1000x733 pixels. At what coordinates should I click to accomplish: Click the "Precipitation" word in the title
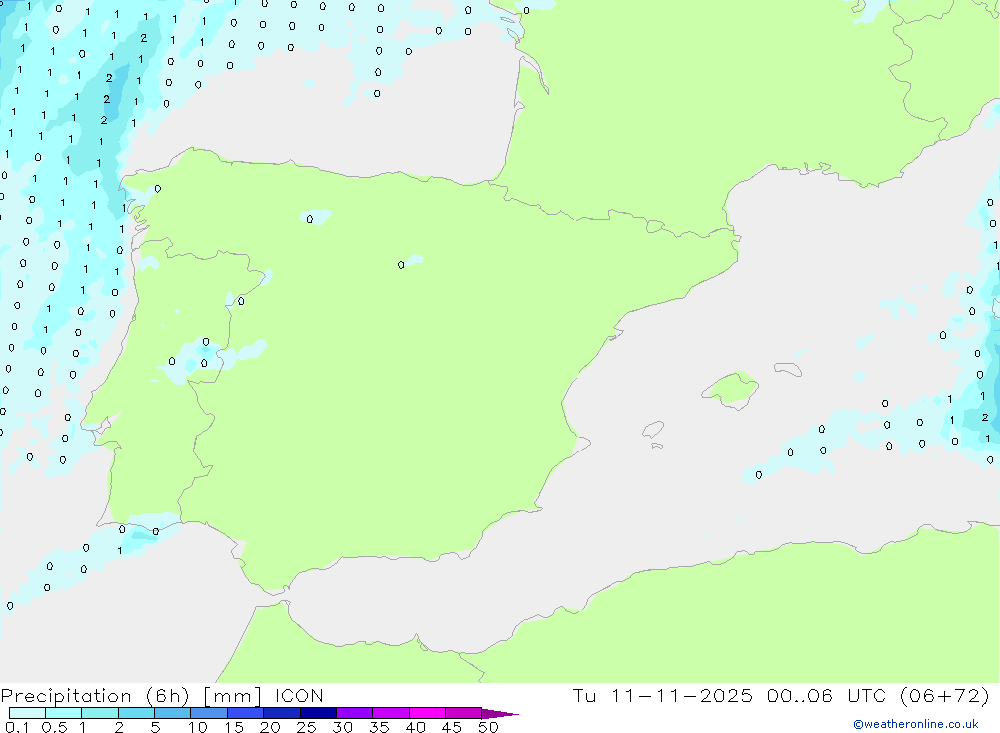[x=66, y=696]
